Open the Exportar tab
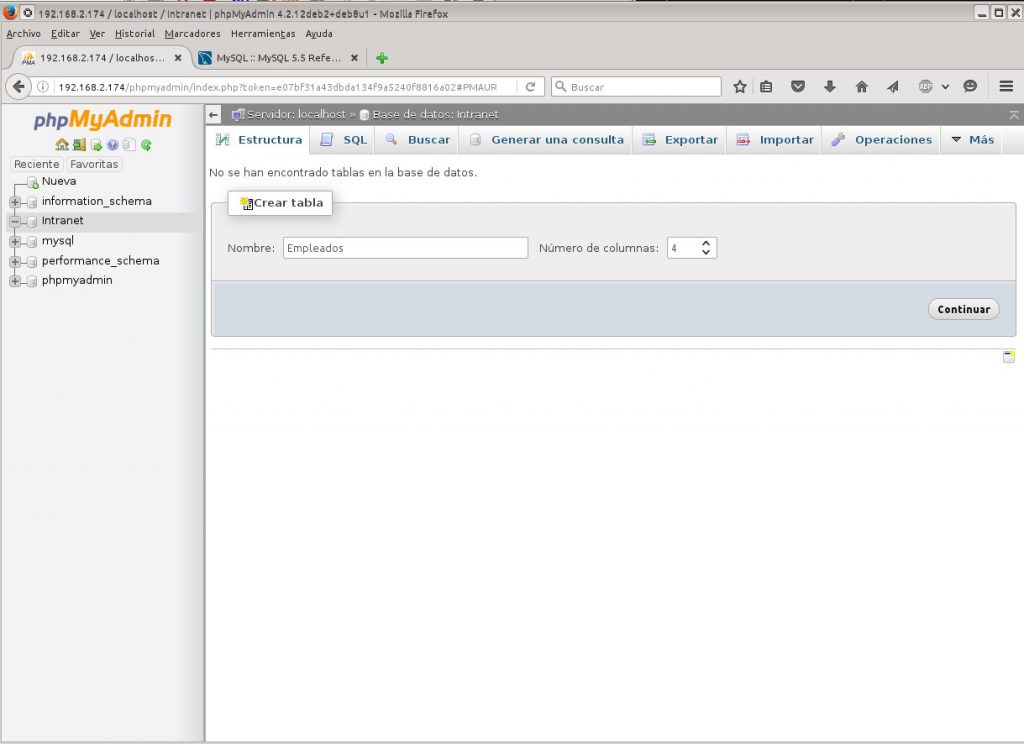This screenshot has width=1024, height=744. 680,140
